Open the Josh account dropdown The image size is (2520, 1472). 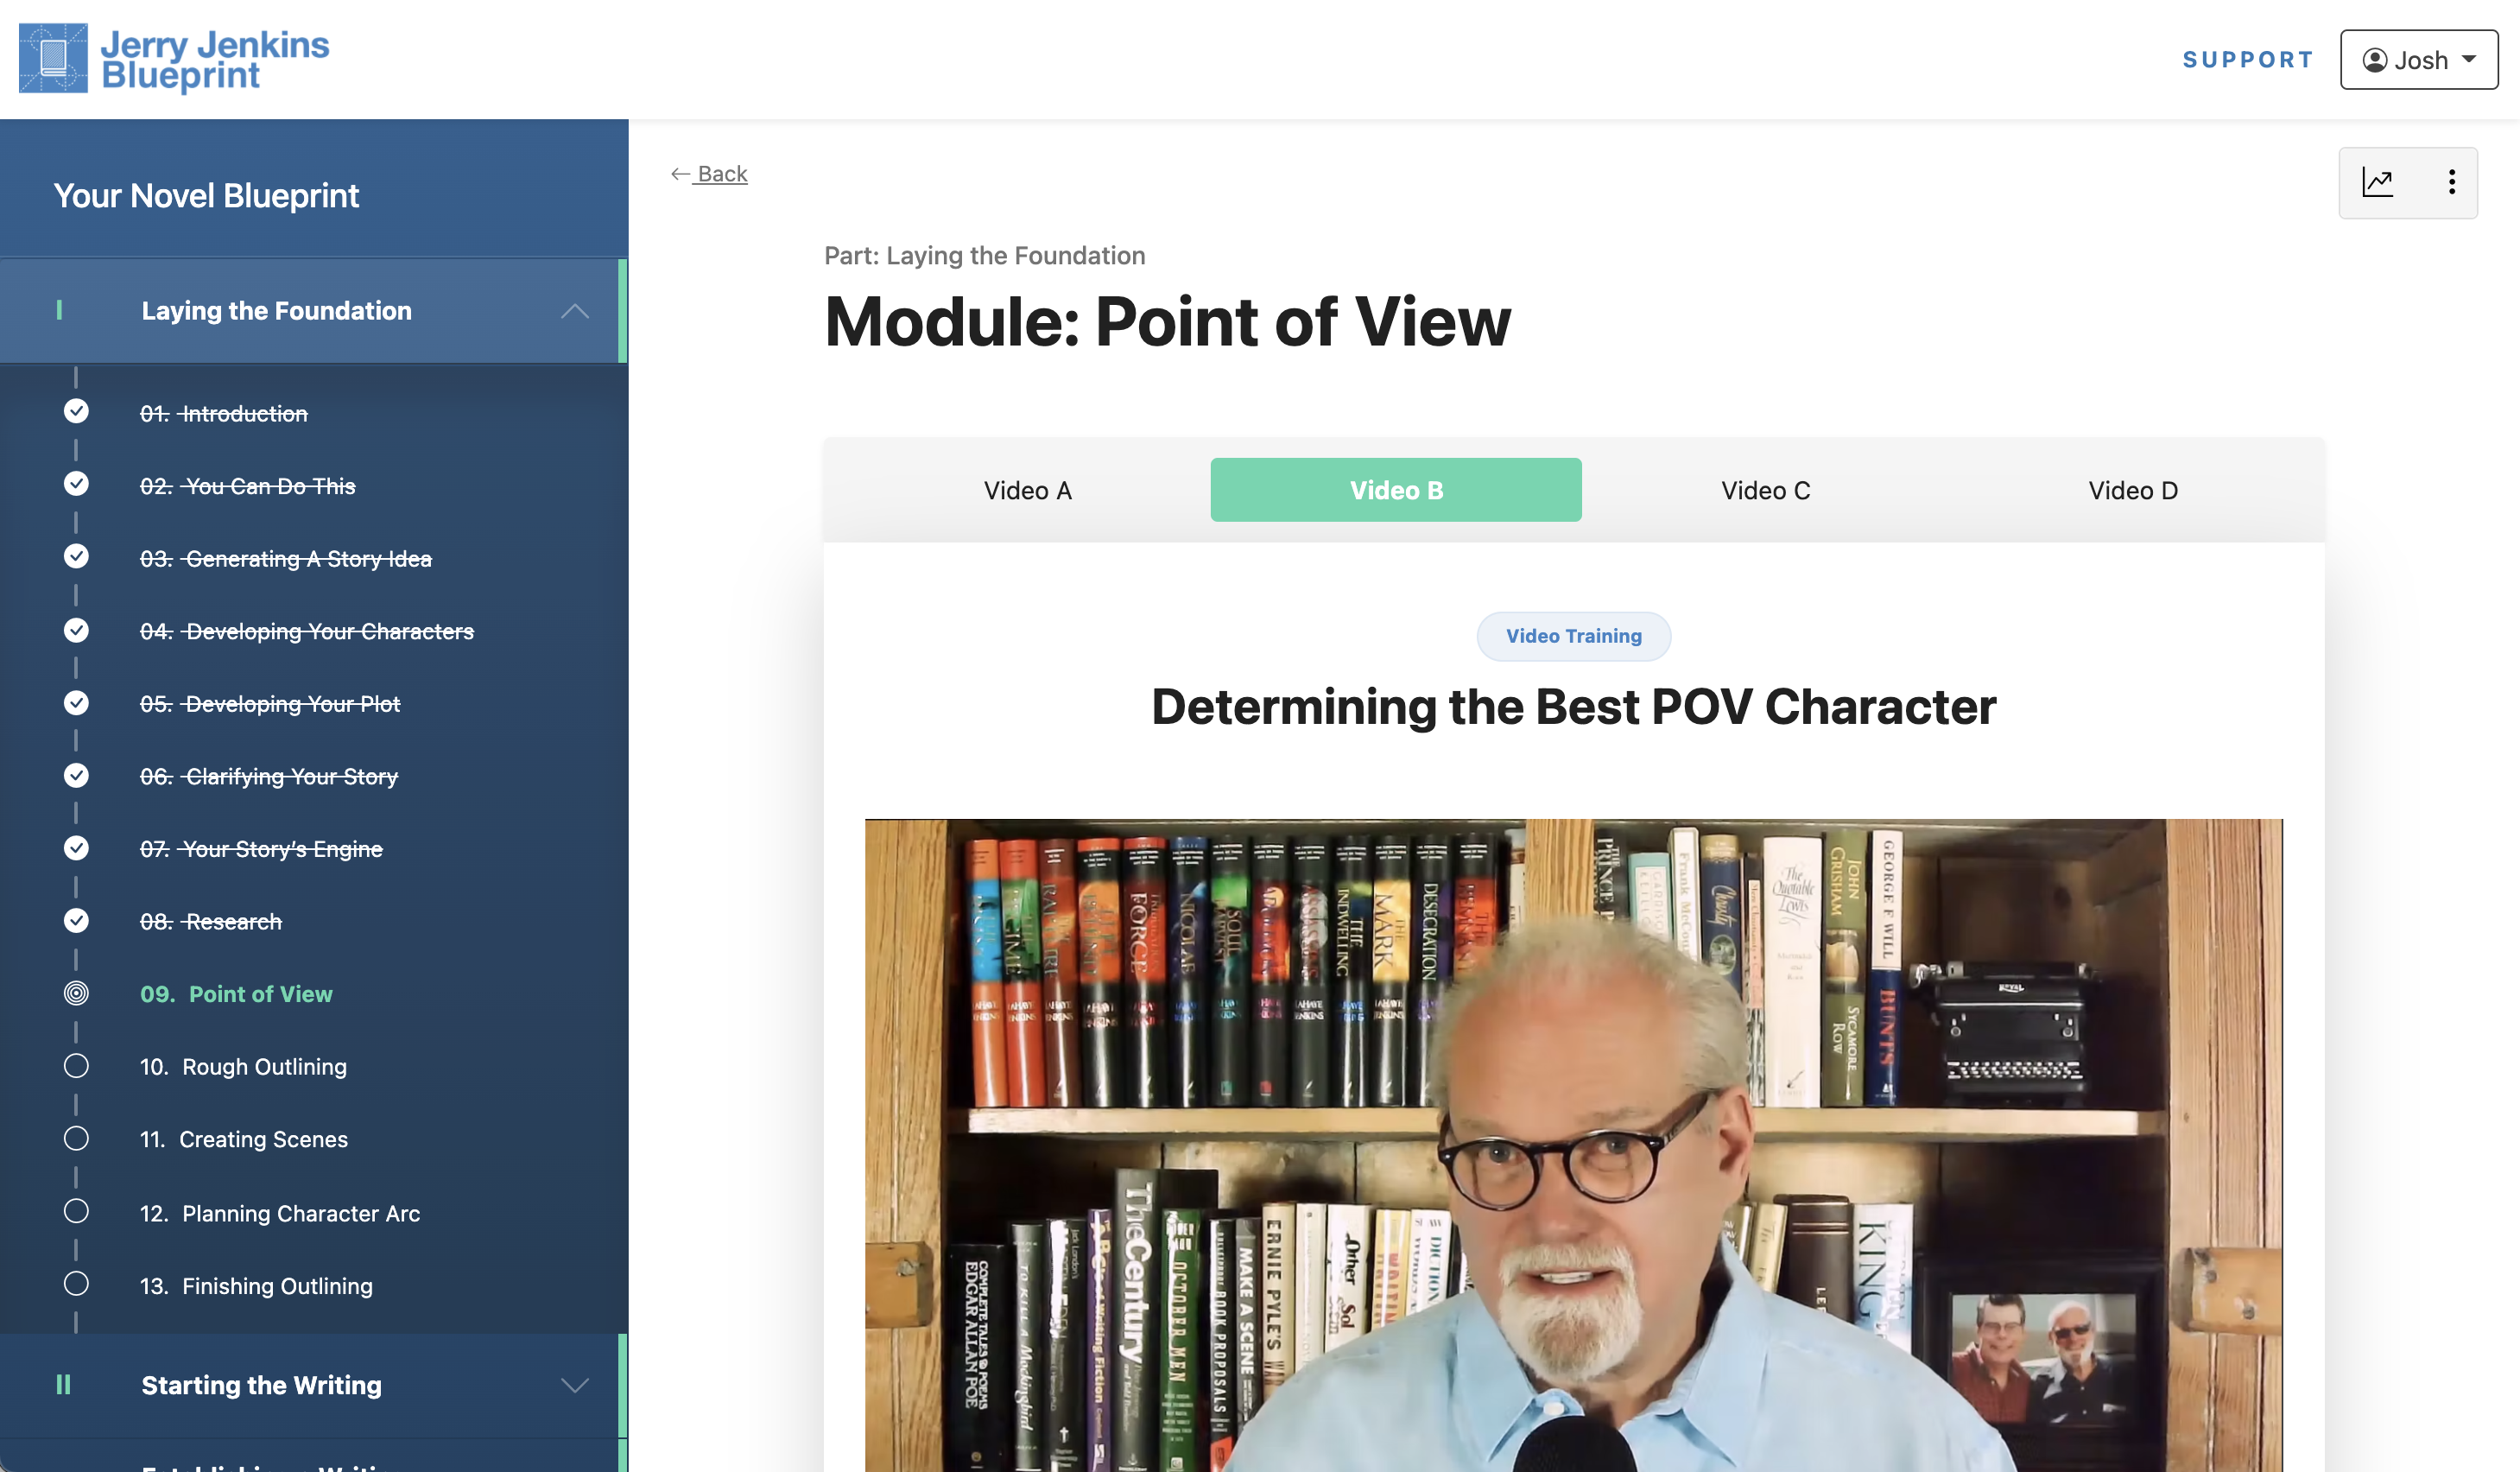(2418, 60)
